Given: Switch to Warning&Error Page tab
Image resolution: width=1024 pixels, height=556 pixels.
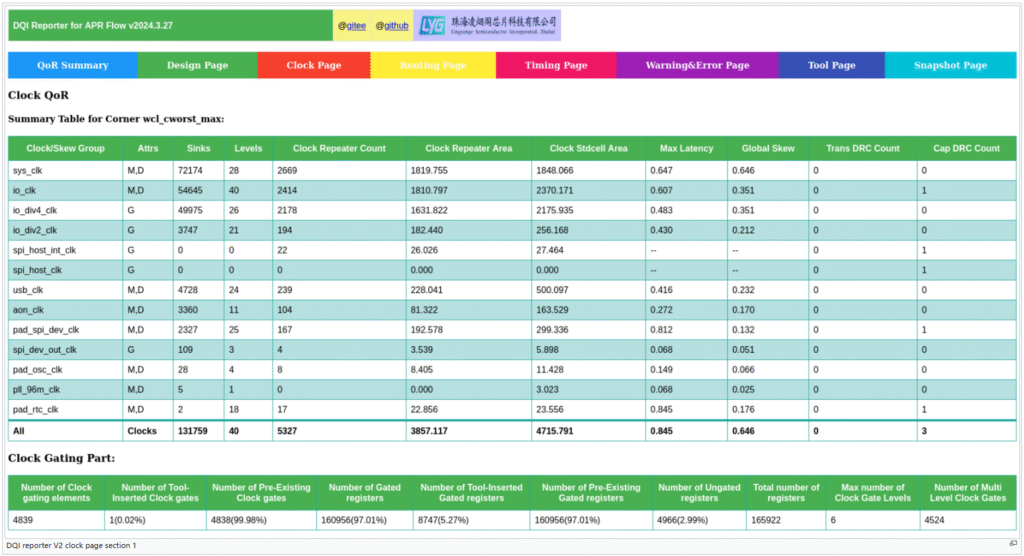Looking at the screenshot, I should coord(697,65).
